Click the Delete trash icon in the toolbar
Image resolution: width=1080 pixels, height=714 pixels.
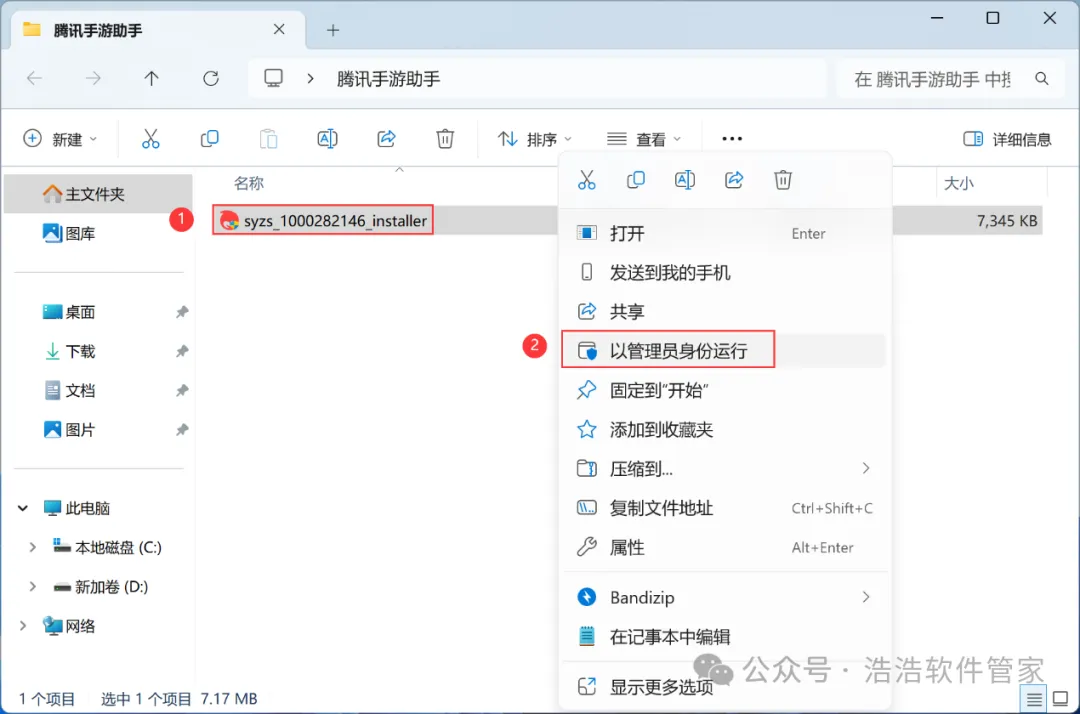(x=445, y=139)
